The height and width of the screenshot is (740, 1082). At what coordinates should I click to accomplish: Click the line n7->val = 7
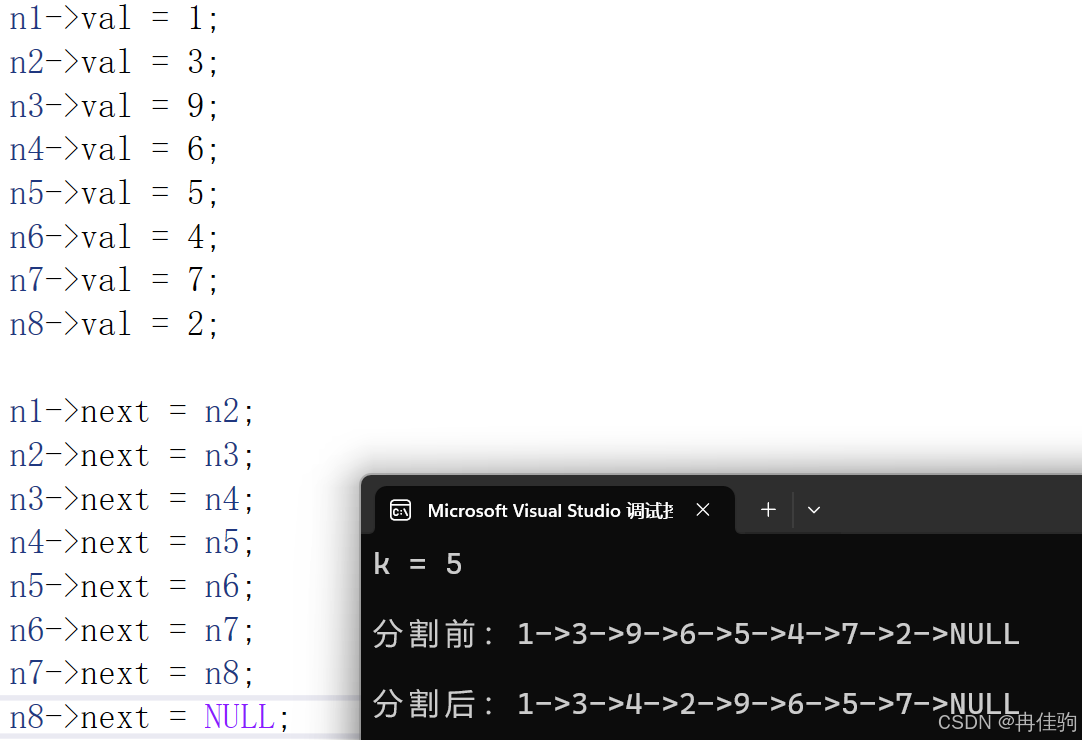(x=114, y=280)
